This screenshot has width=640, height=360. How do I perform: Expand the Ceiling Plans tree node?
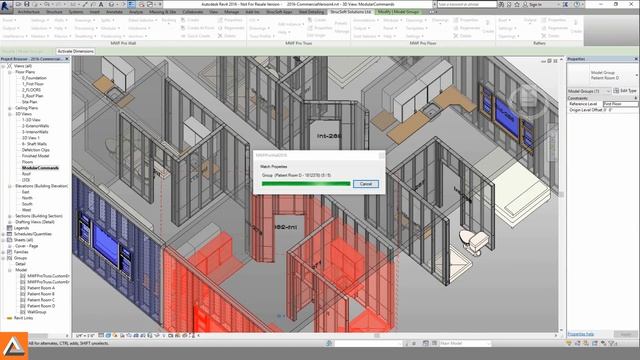click(x=10, y=108)
